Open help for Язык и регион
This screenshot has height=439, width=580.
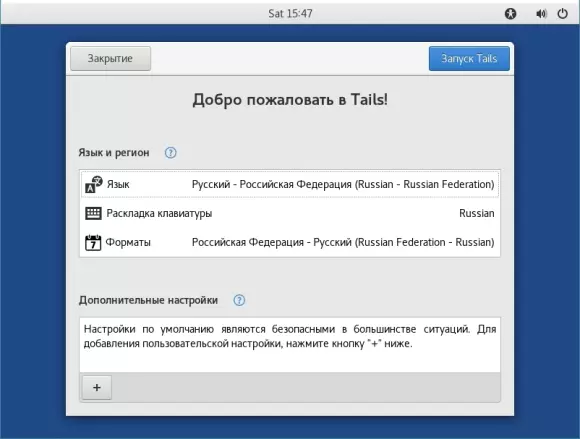tap(171, 152)
